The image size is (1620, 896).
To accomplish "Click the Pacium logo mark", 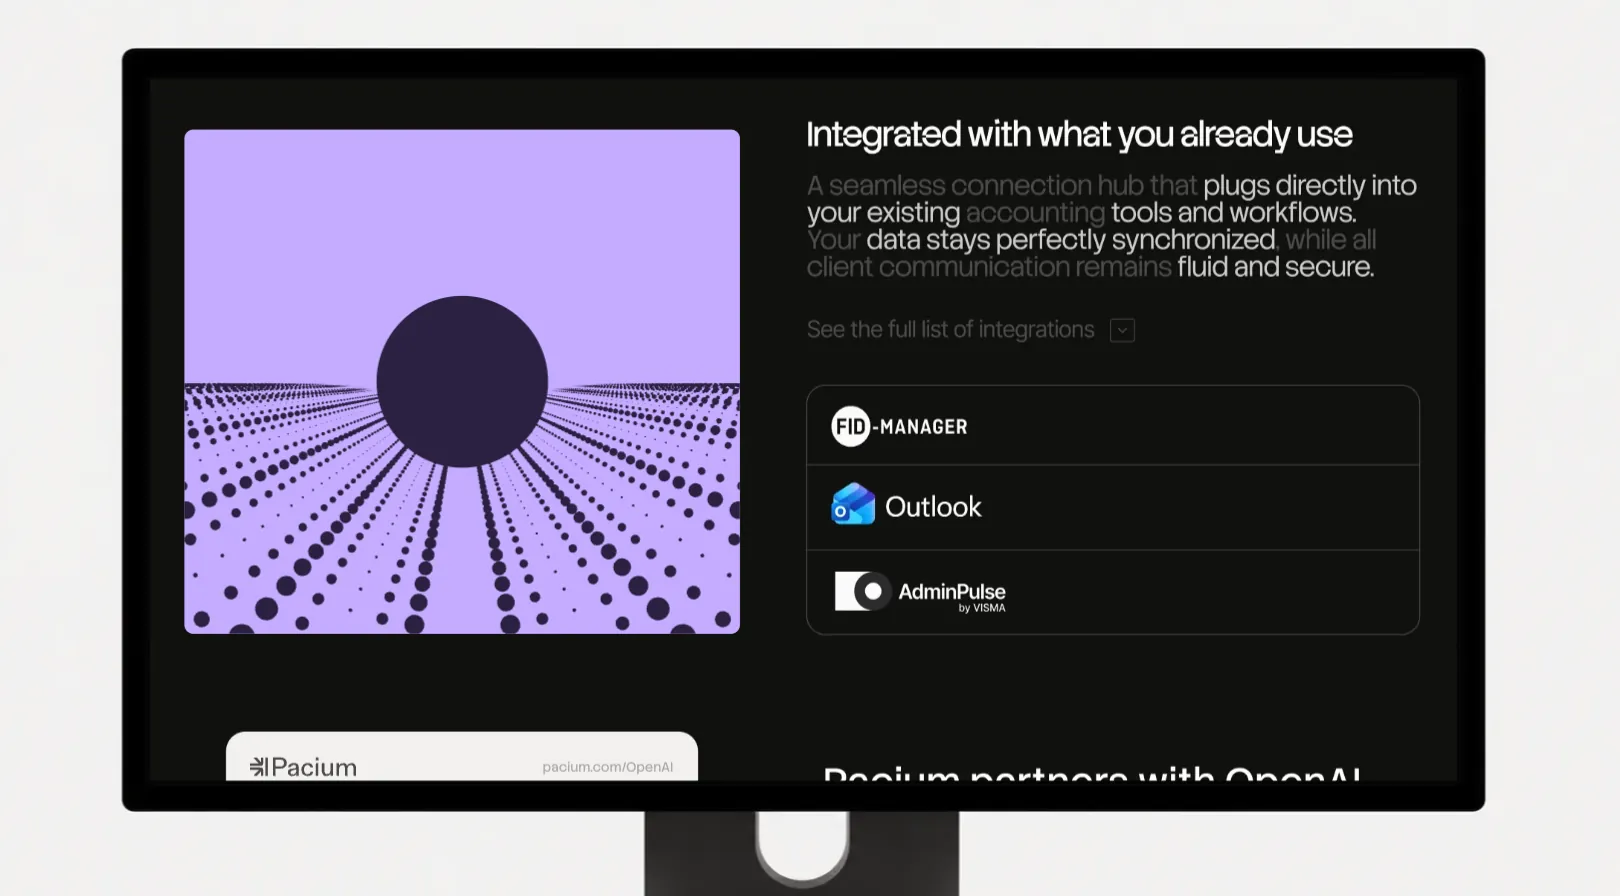I will 258,767.
